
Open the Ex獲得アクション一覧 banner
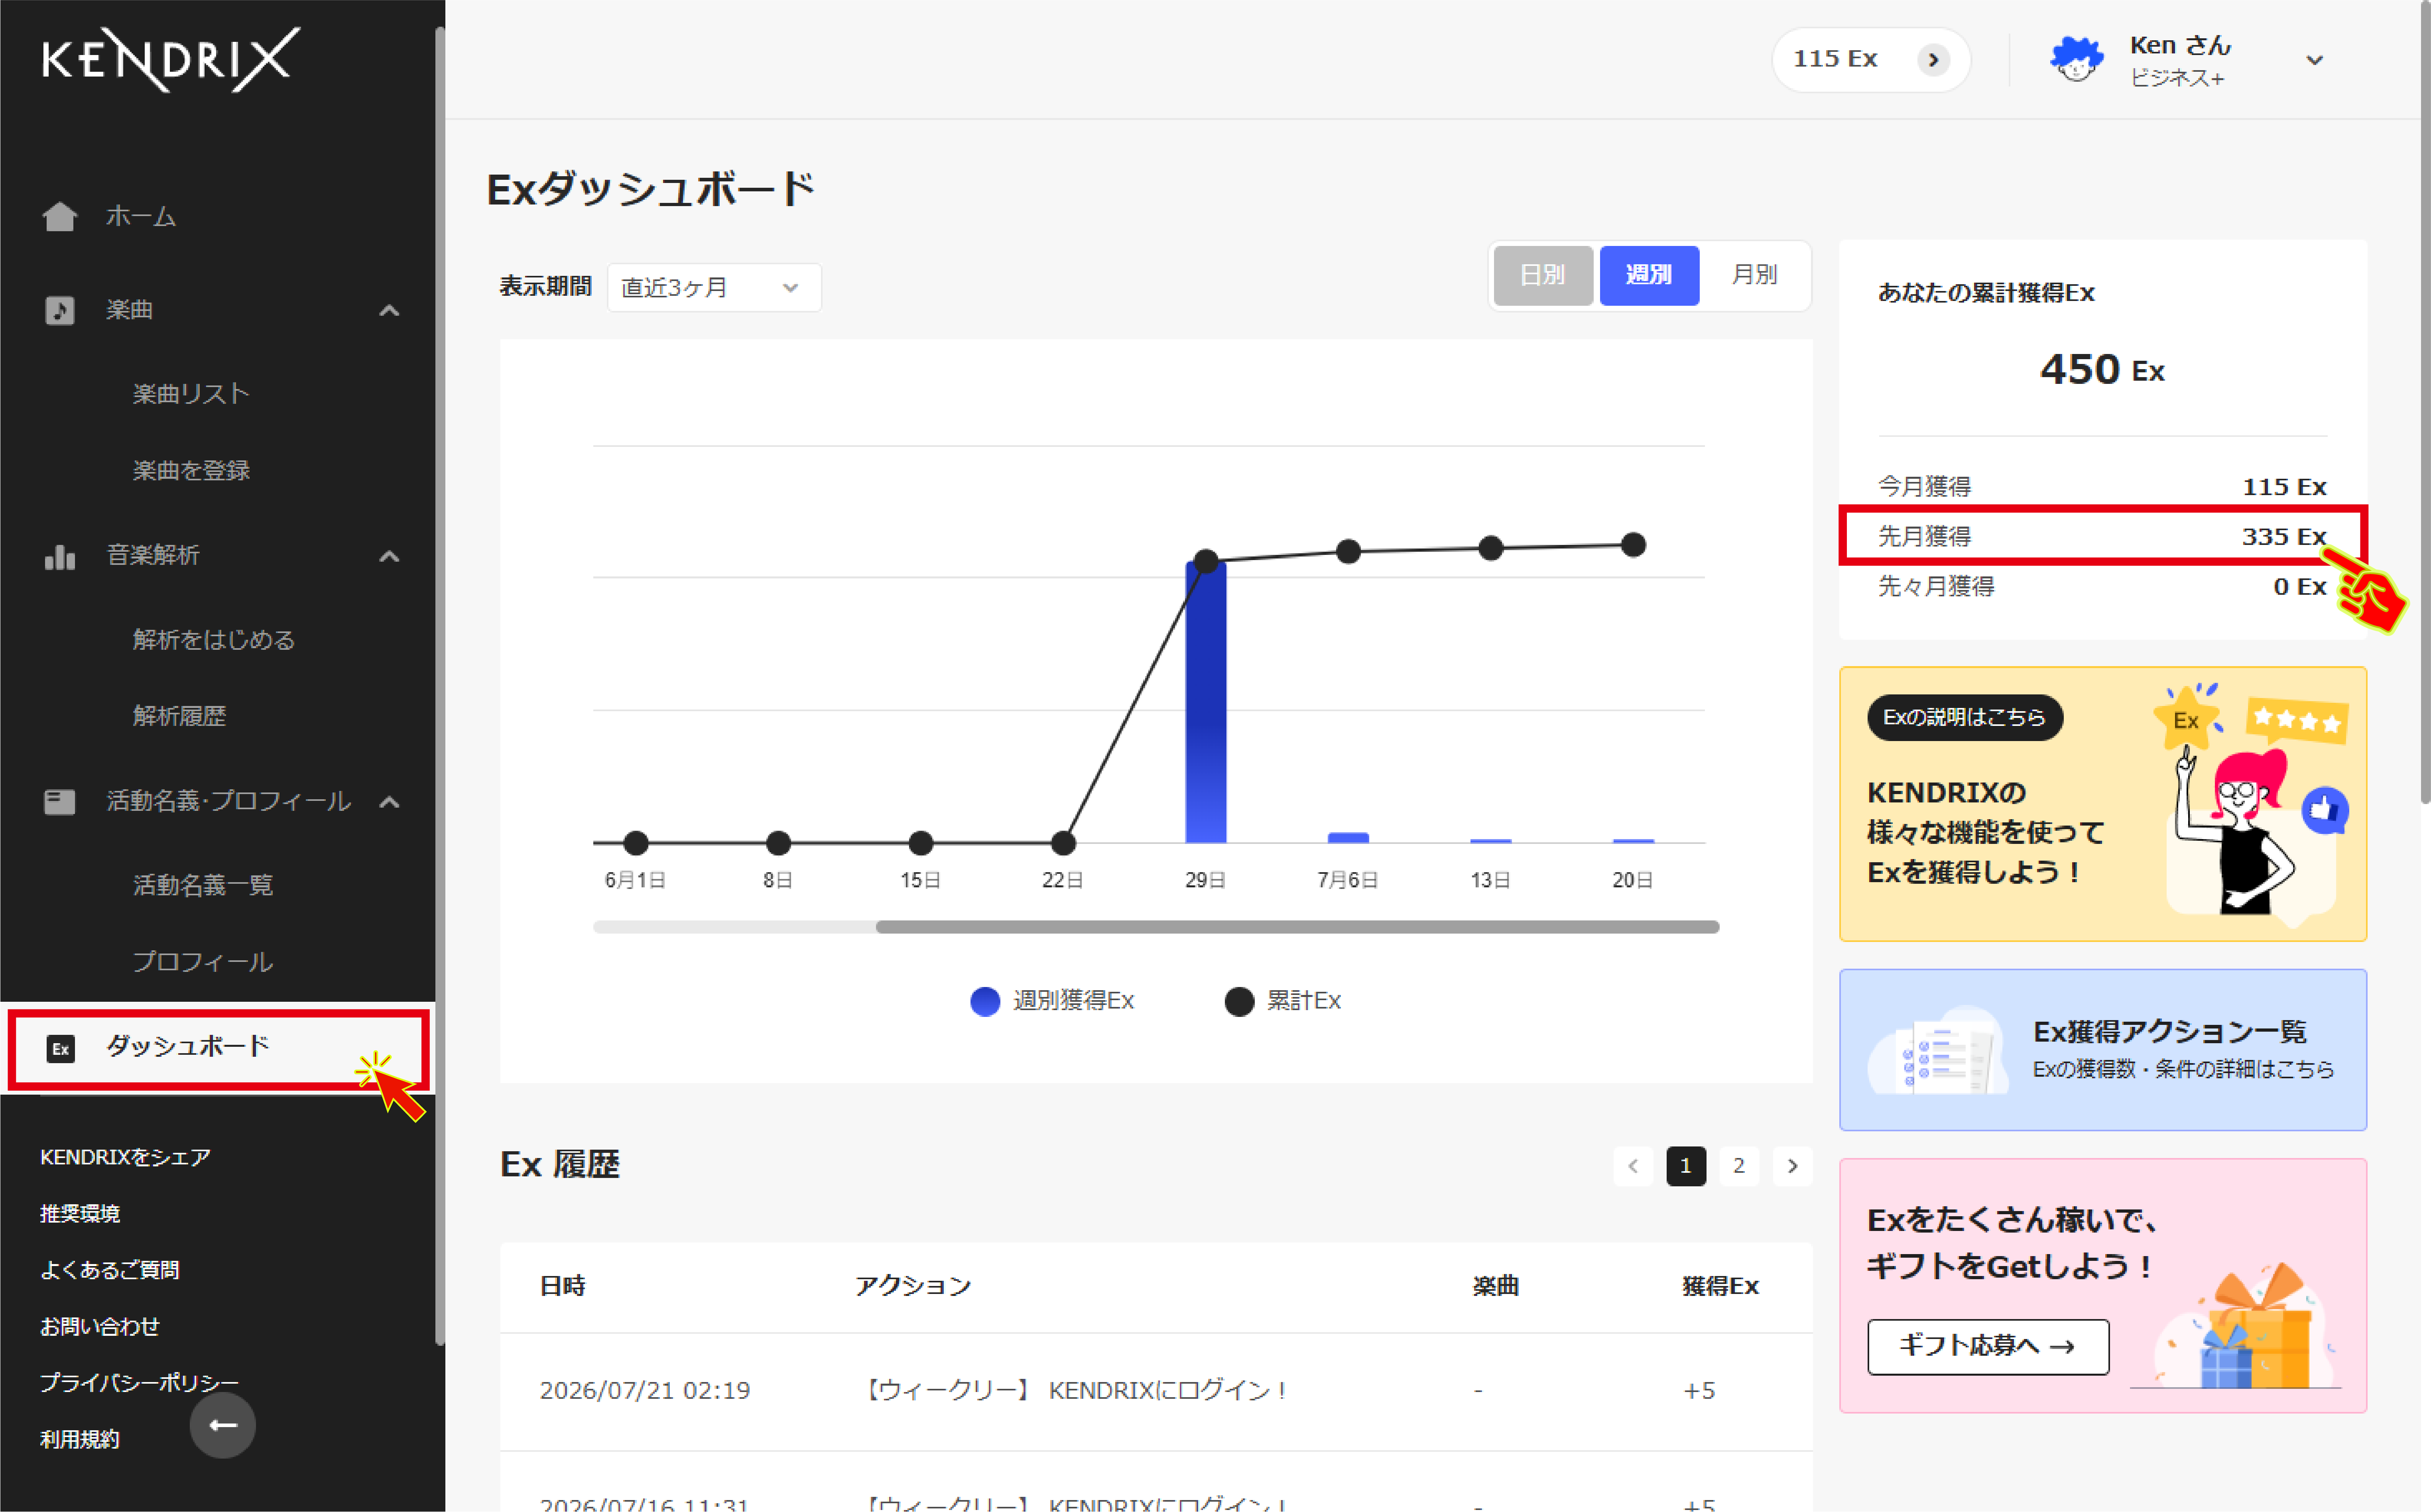coord(2103,1050)
